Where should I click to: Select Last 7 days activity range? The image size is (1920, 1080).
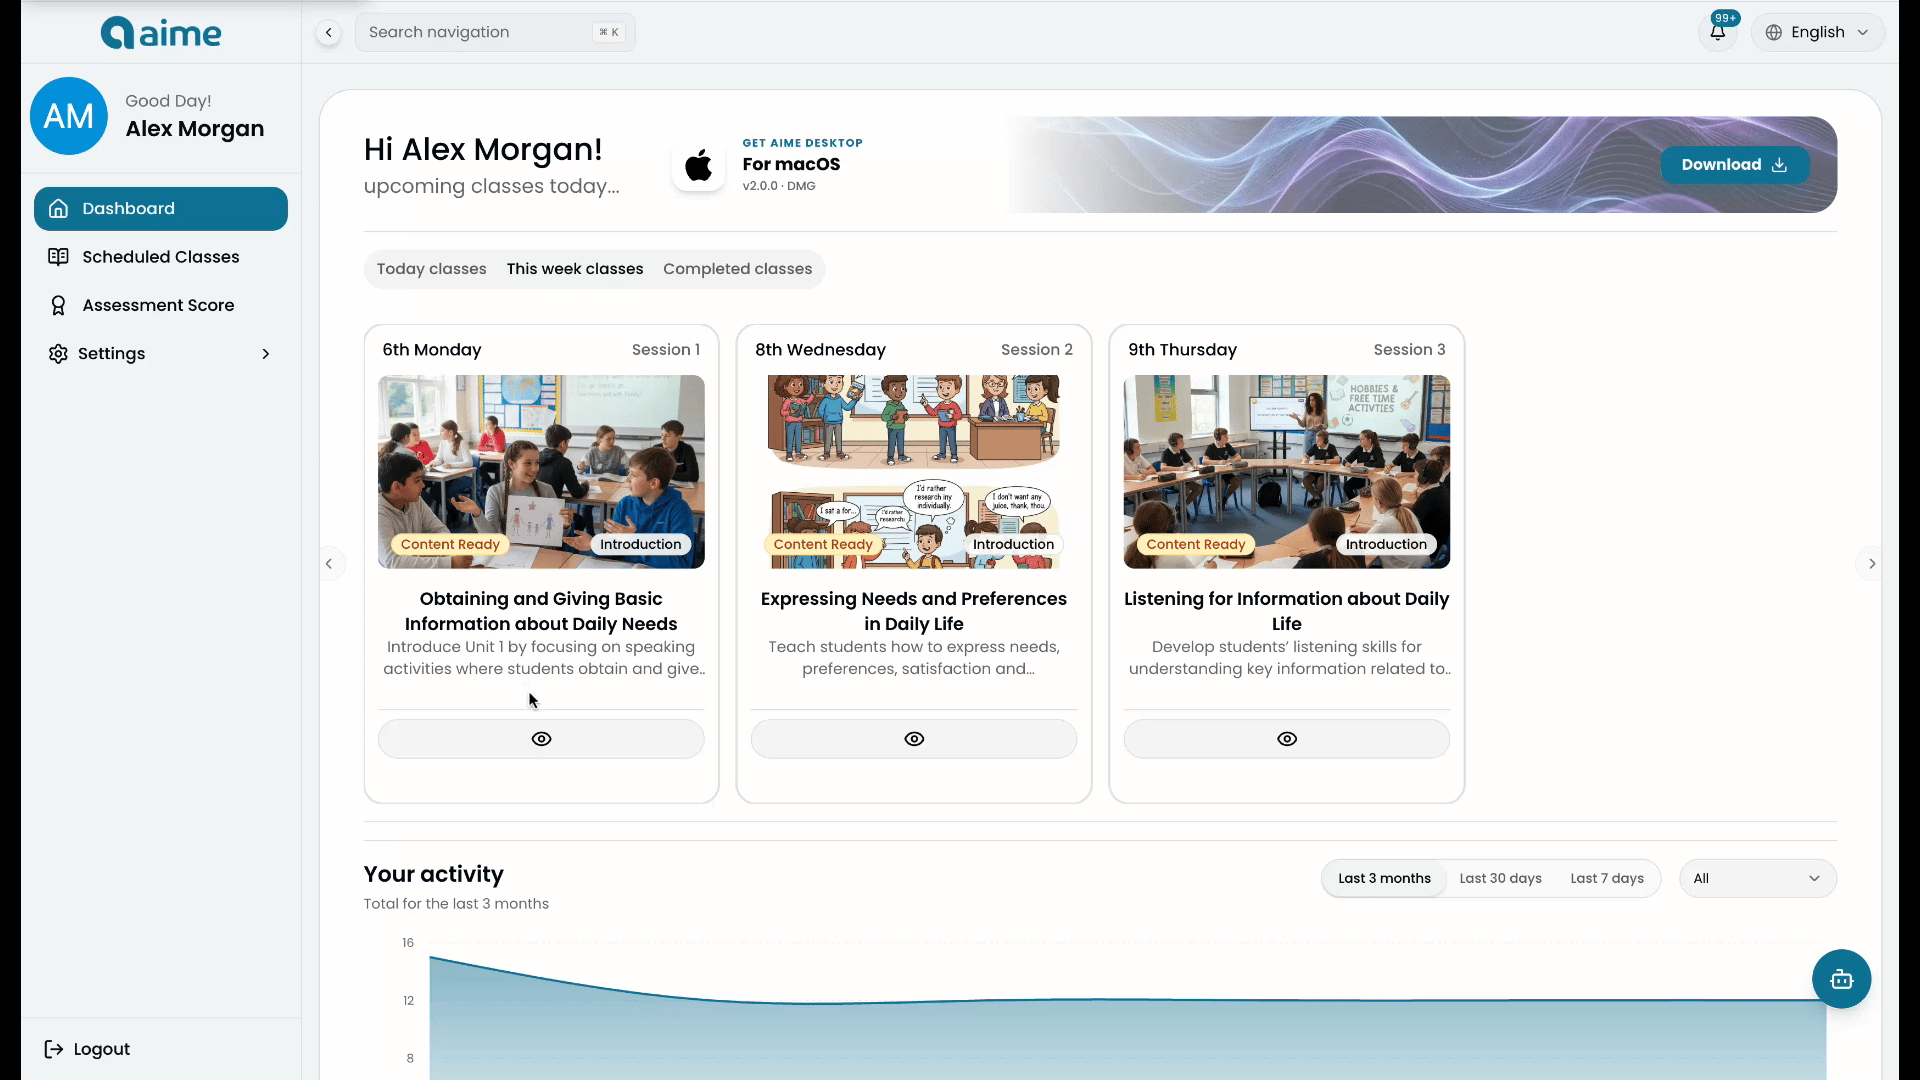pos(1607,879)
